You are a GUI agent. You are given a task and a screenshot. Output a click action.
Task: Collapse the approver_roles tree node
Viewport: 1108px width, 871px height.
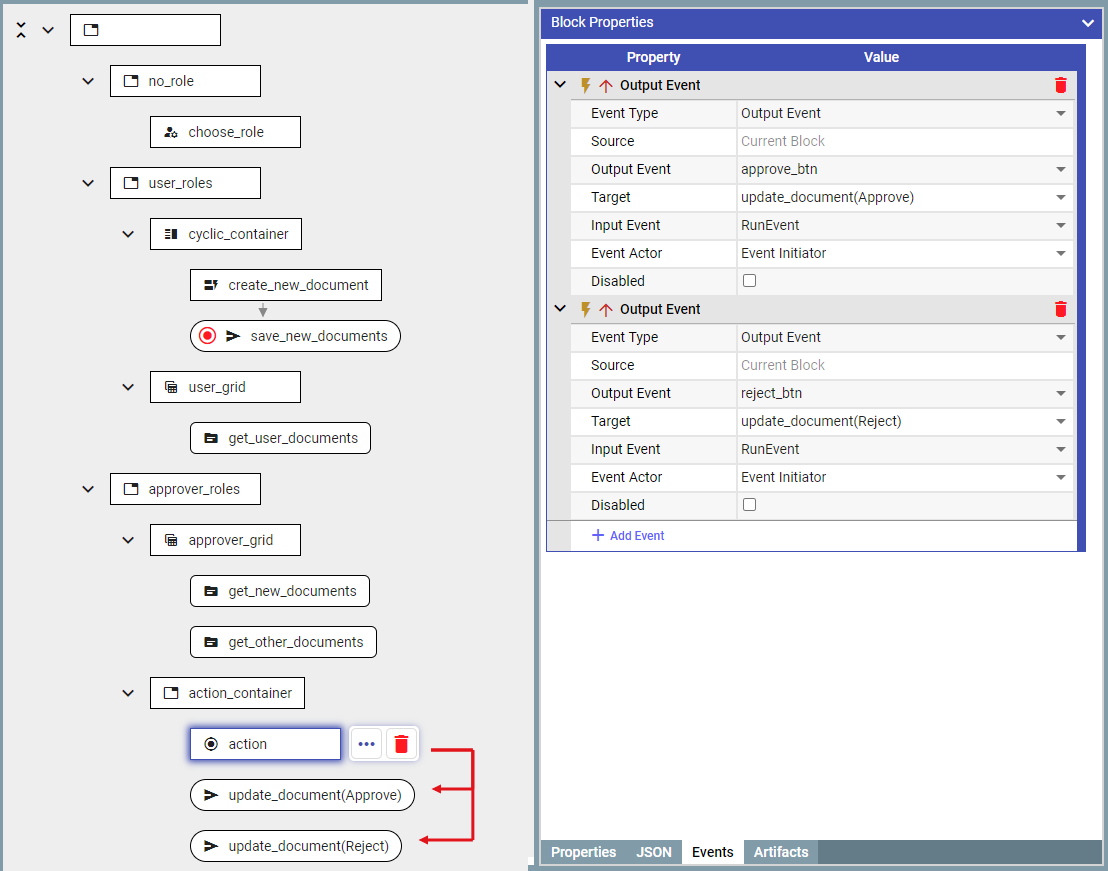point(88,489)
